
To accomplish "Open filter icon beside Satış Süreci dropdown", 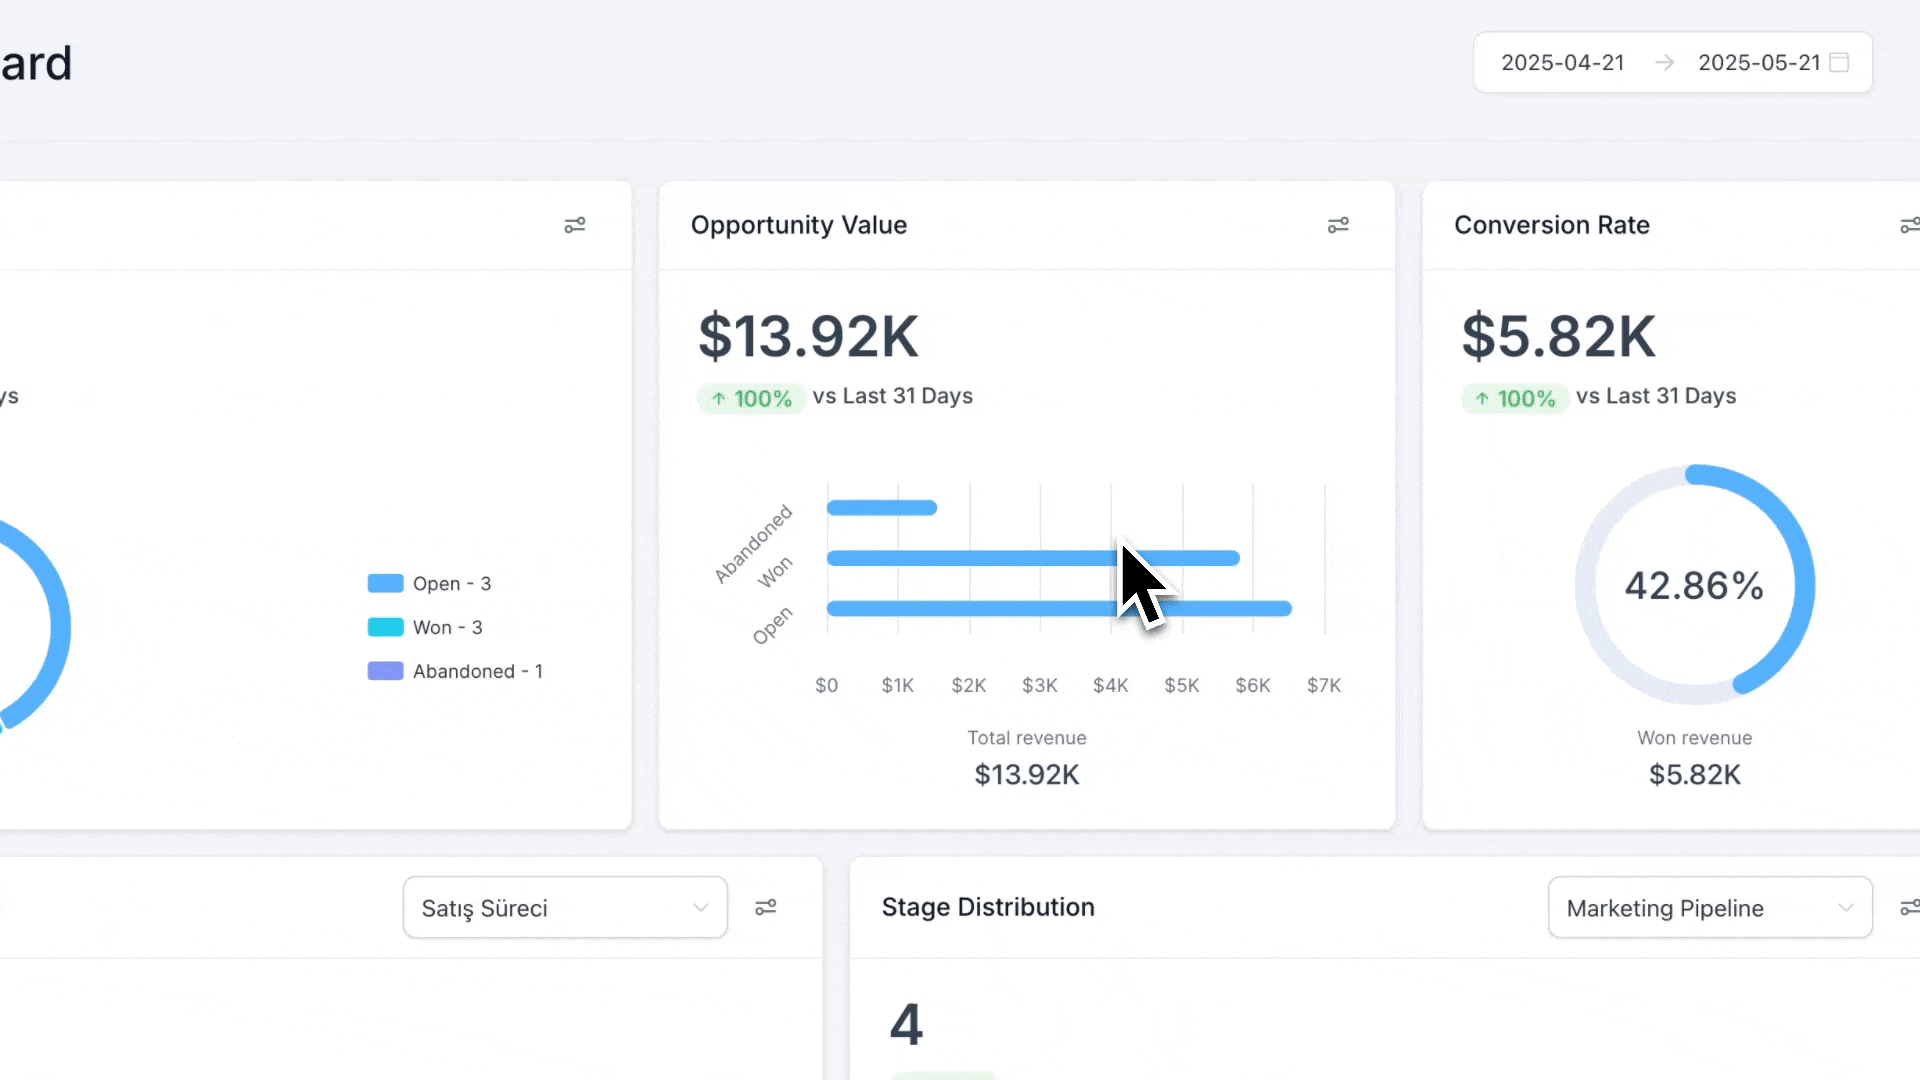I will pyautogui.click(x=765, y=907).
